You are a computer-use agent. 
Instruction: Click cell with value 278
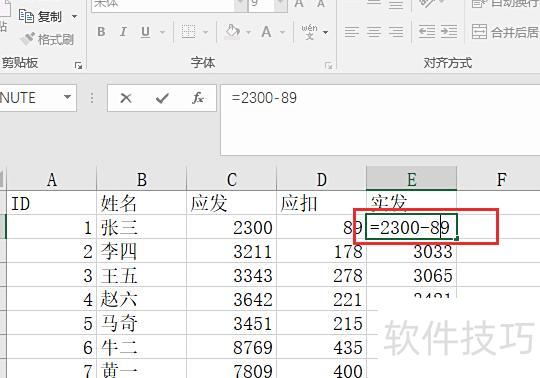(321, 275)
